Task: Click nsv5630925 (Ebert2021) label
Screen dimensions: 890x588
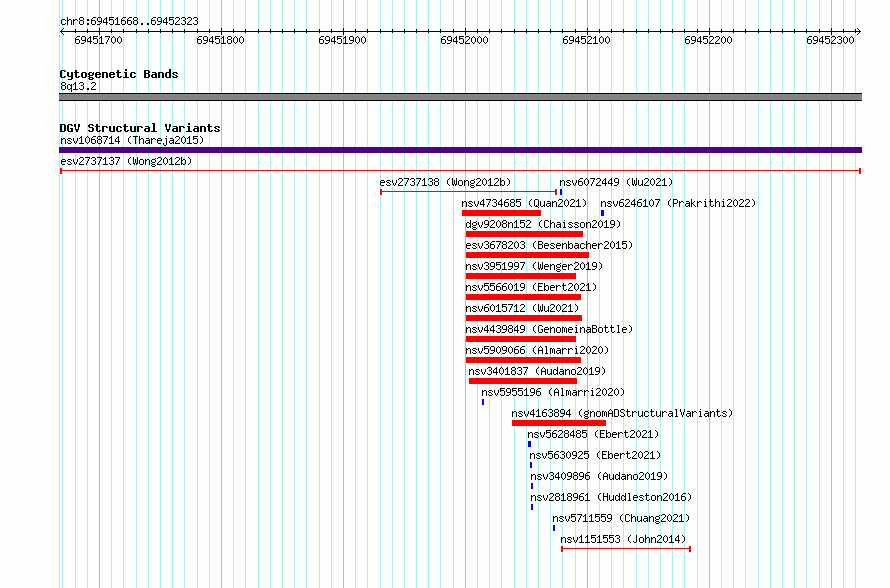Action: [595, 455]
